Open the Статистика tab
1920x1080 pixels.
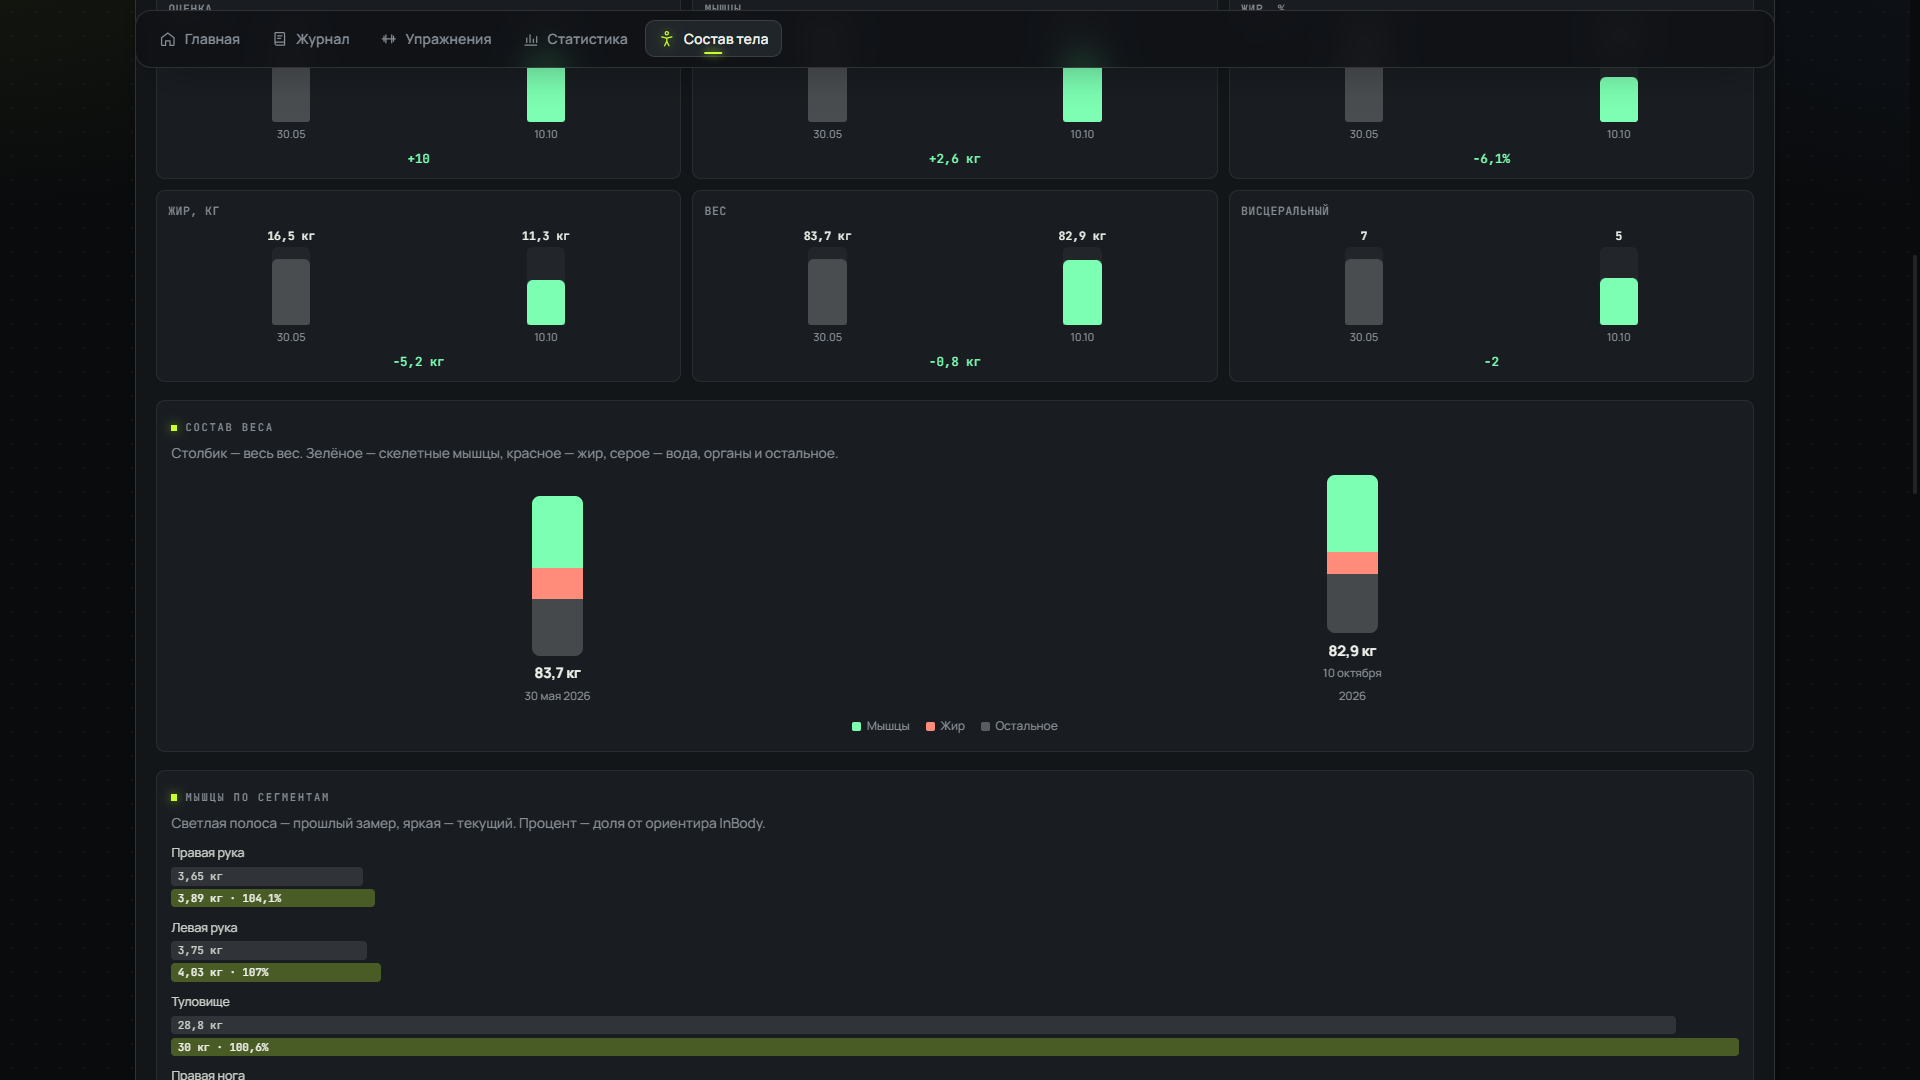[576, 39]
